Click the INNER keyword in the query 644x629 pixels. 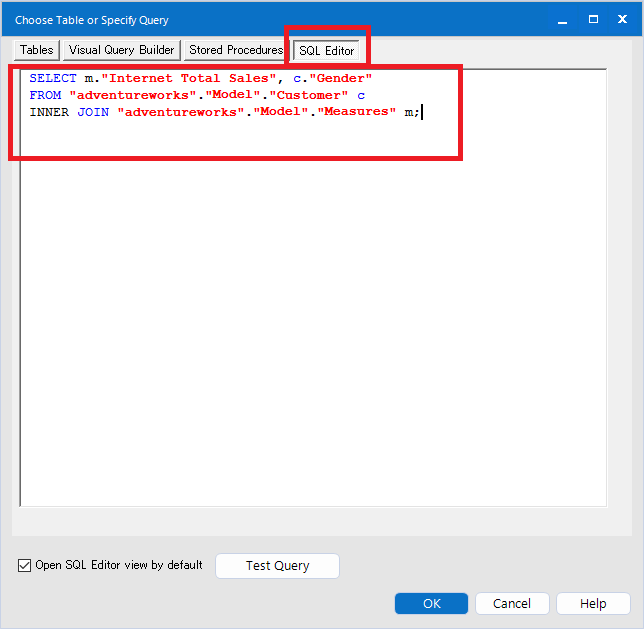pyautogui.click(x=49, y=112)
